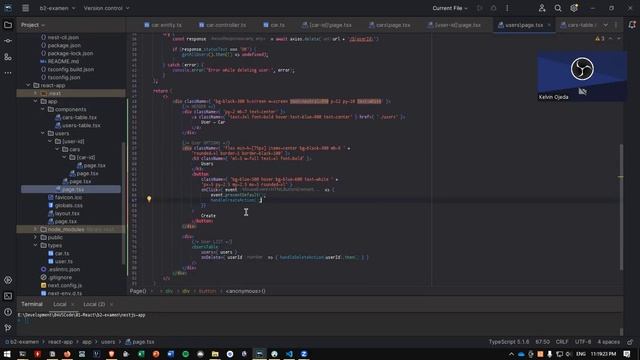640x360 pixels.
Task: Go to previous highlighted problem arrow
Action: click(611, 38)
